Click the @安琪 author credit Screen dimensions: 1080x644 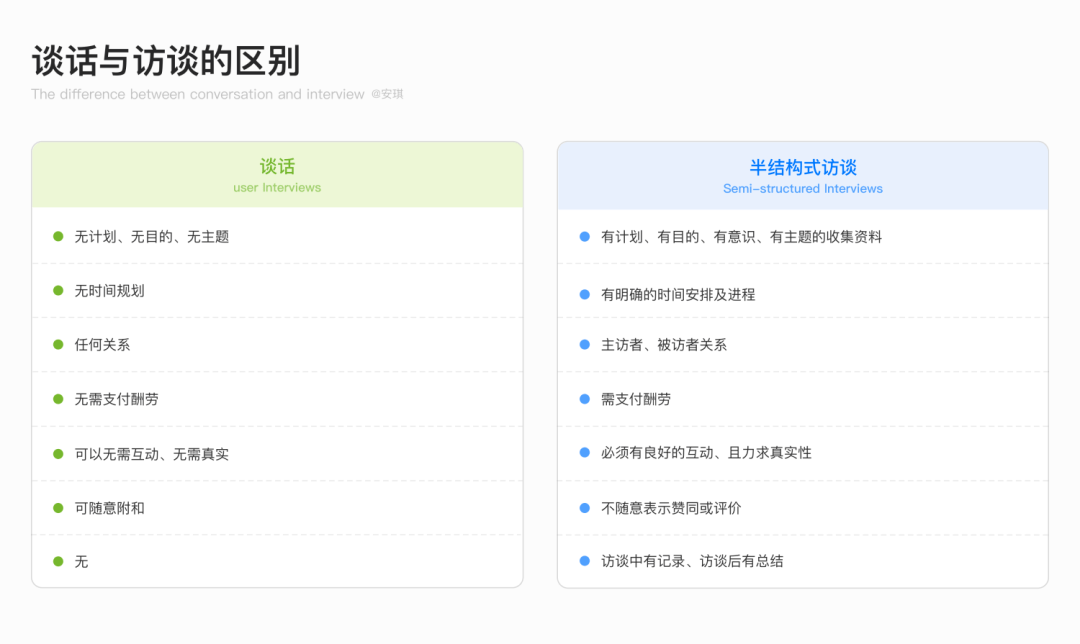387,94
